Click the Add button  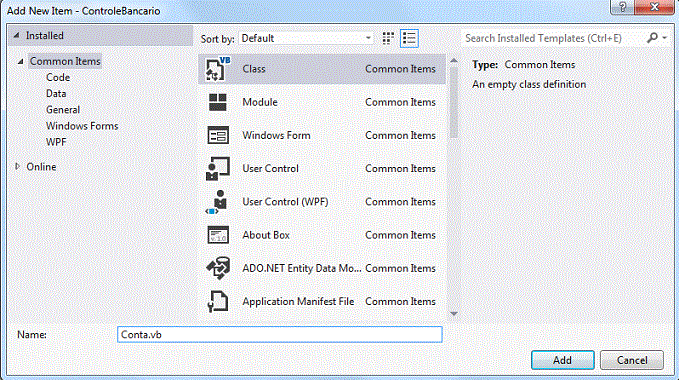click(563, 360)
